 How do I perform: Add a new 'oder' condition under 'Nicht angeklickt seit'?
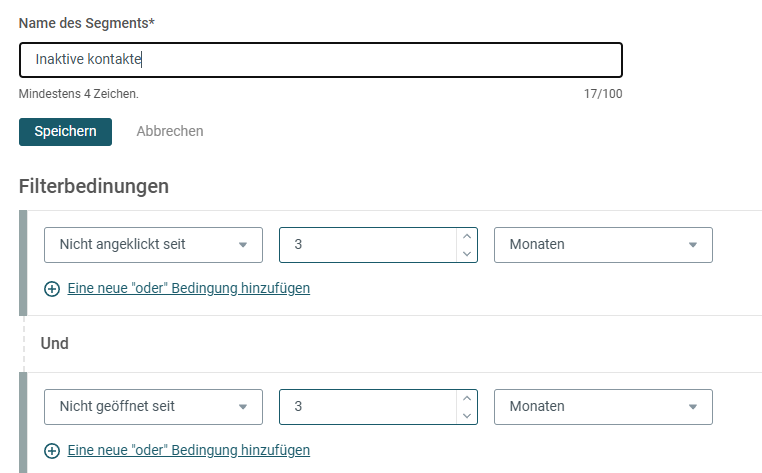[189, 288]
